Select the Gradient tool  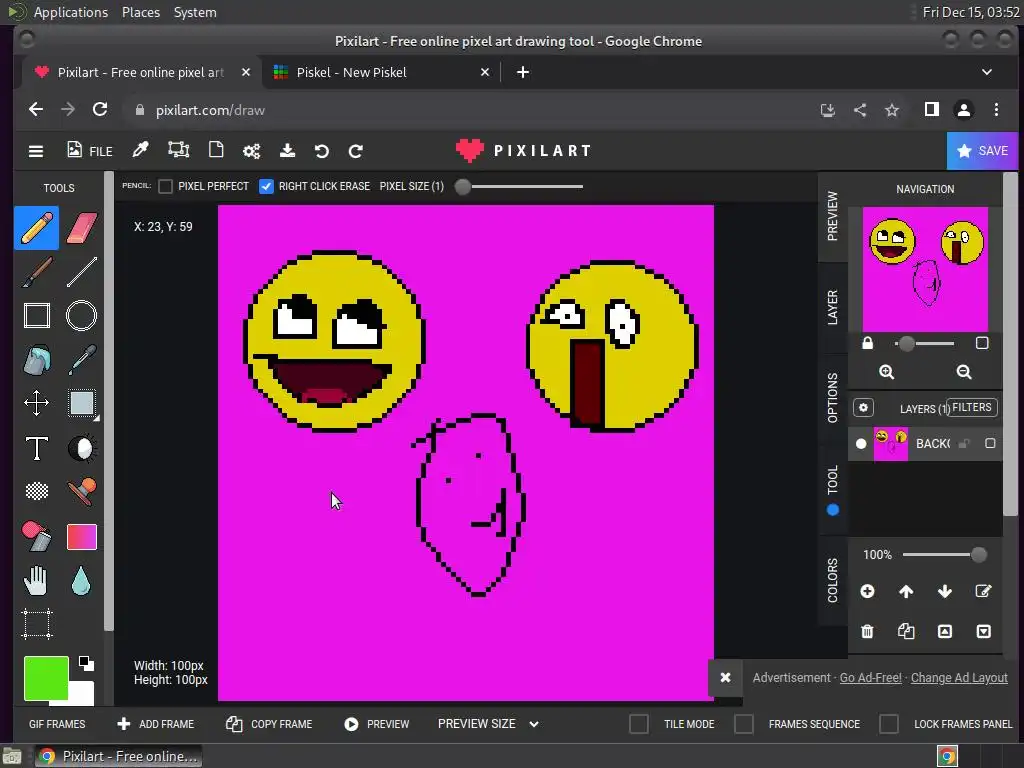pyautogui.click(x=82, y=537)
